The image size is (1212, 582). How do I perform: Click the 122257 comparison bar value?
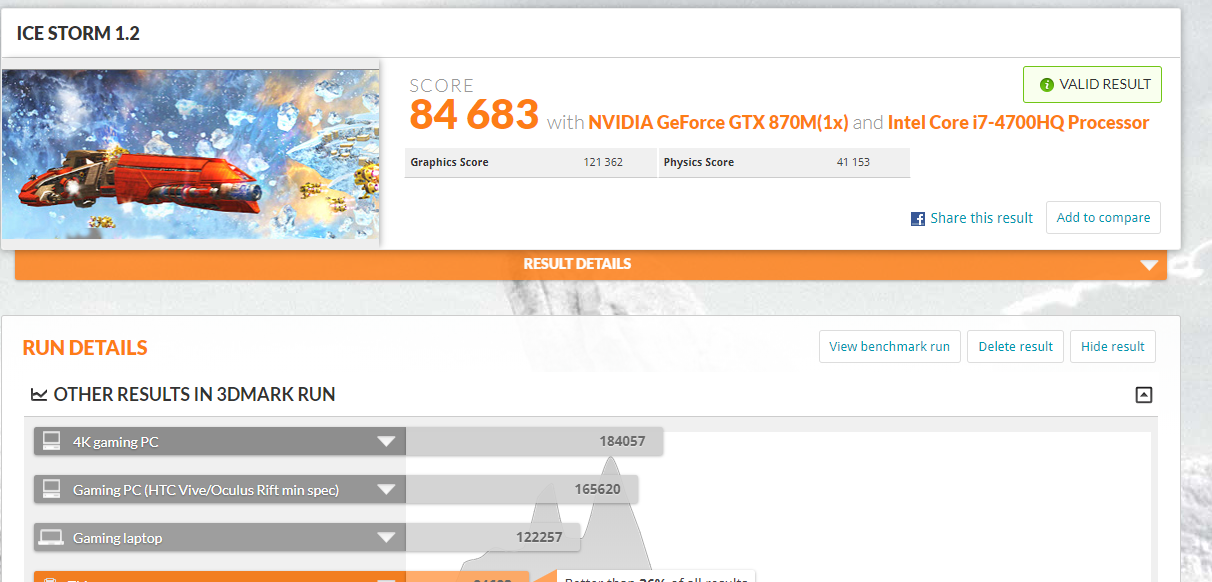point(539,537)
